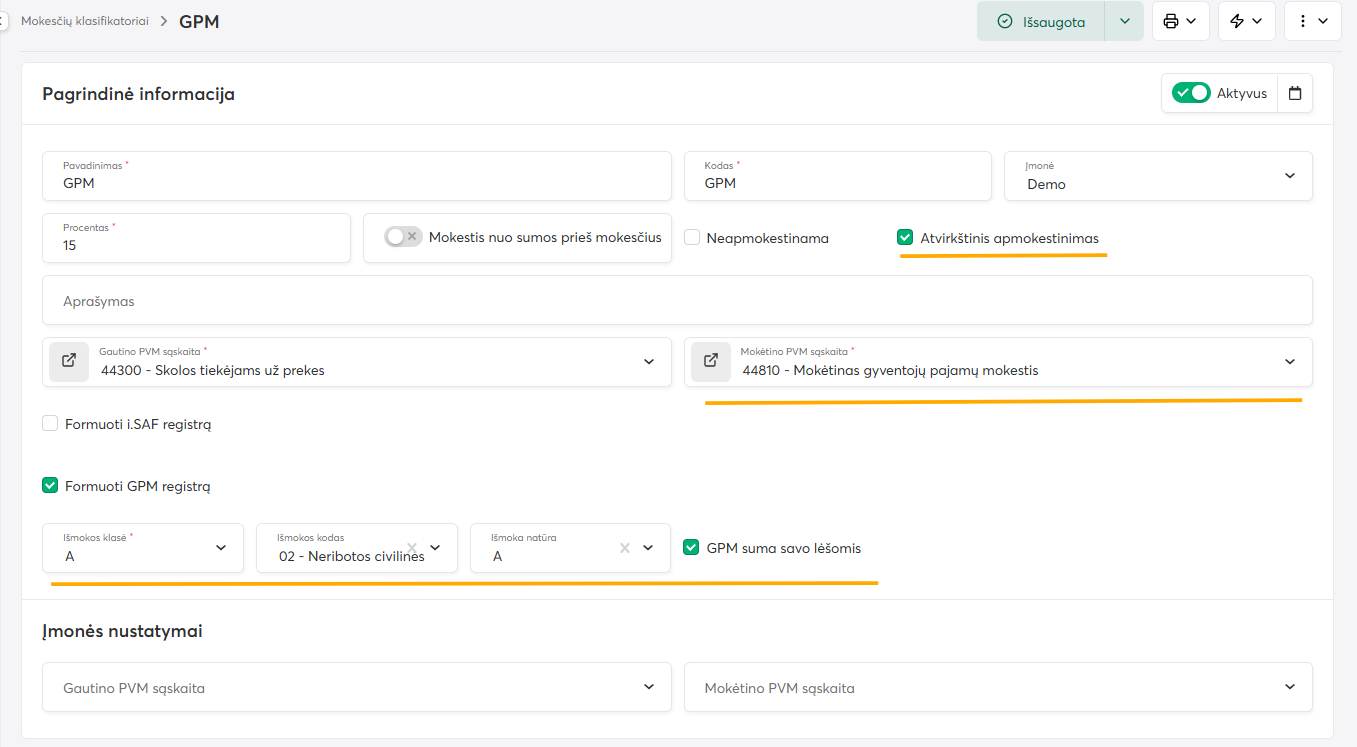Clear the Išmoka natūra value
The width and height of the screenshot is (1357, 747).
[x=625, y=547]
